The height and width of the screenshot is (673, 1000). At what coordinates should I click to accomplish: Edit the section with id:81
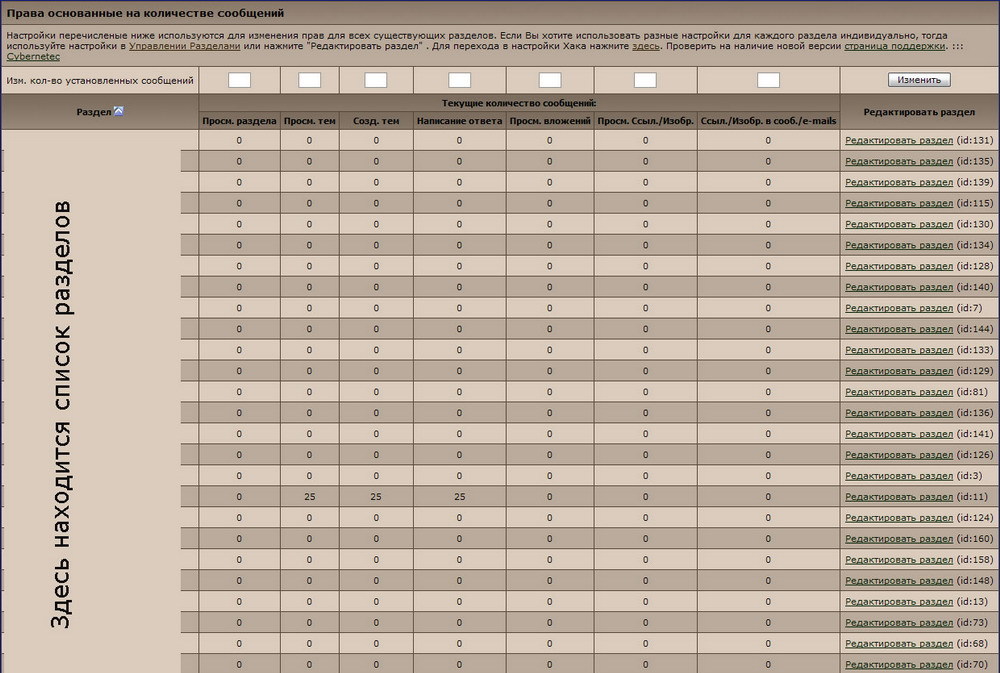[899, 392]
